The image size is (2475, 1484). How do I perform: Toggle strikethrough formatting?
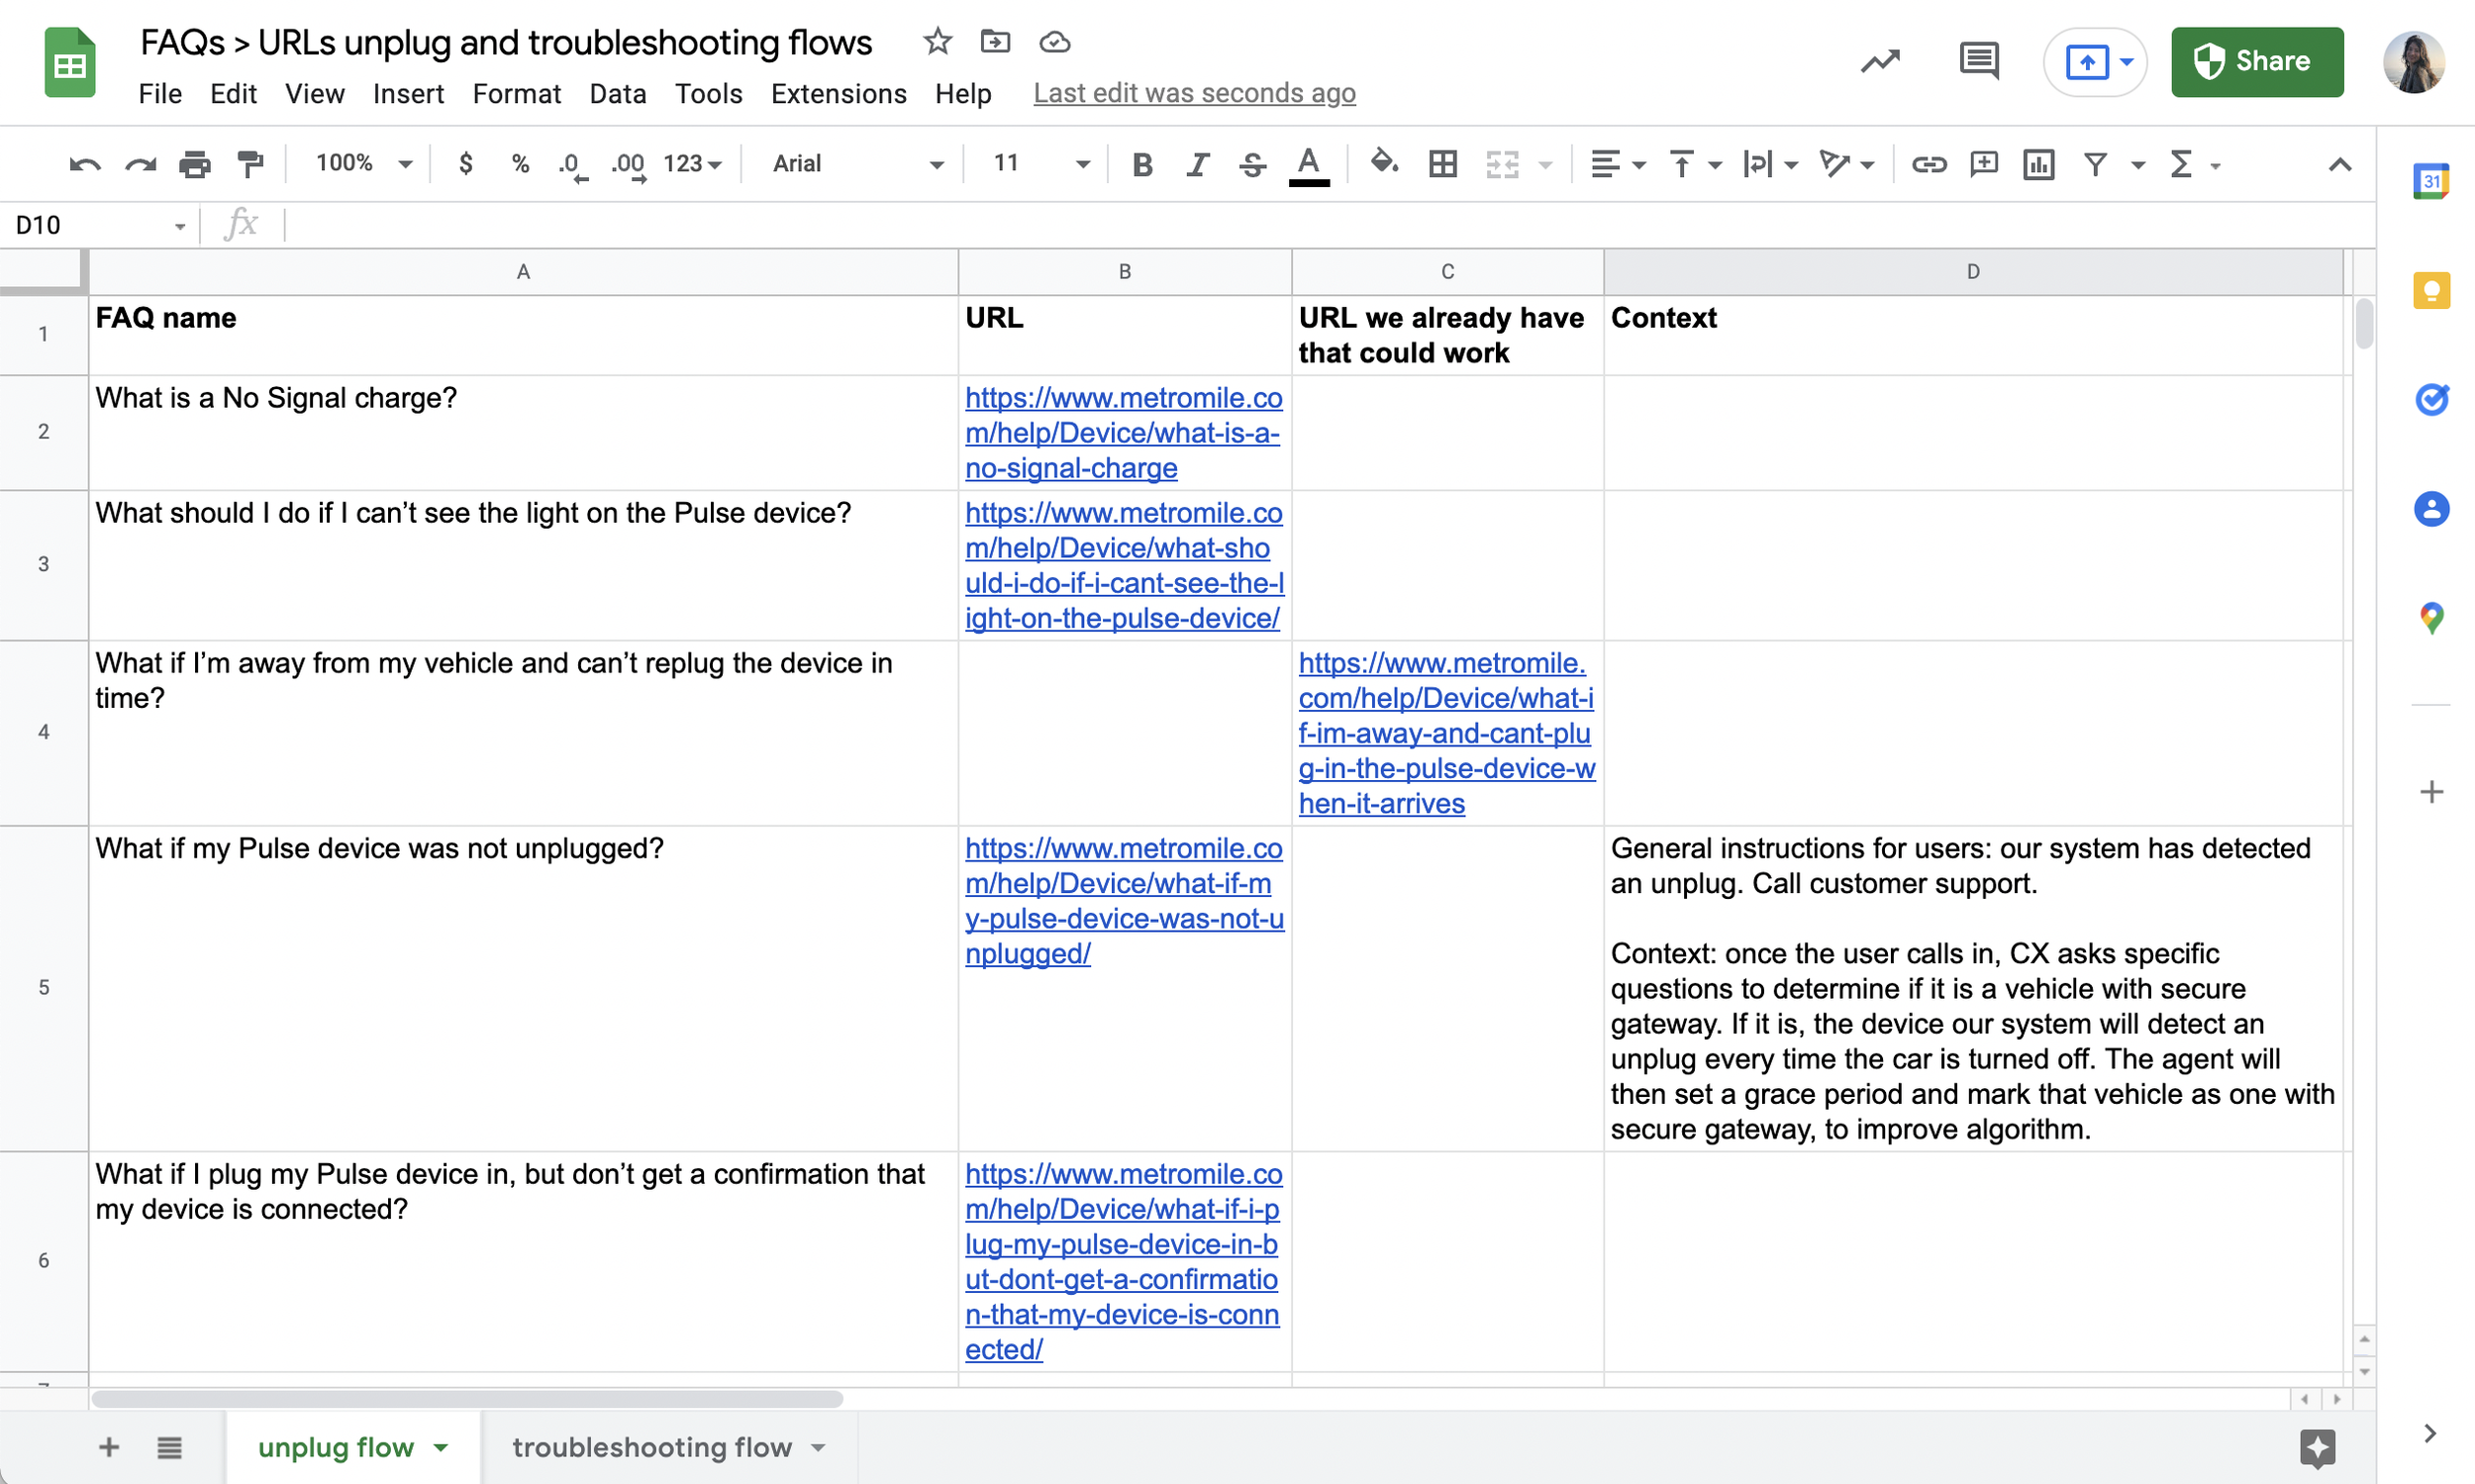coord(1252,164)
